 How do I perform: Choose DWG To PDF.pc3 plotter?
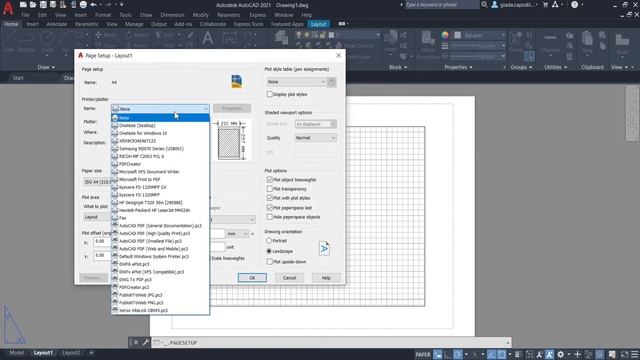[160, 280]
